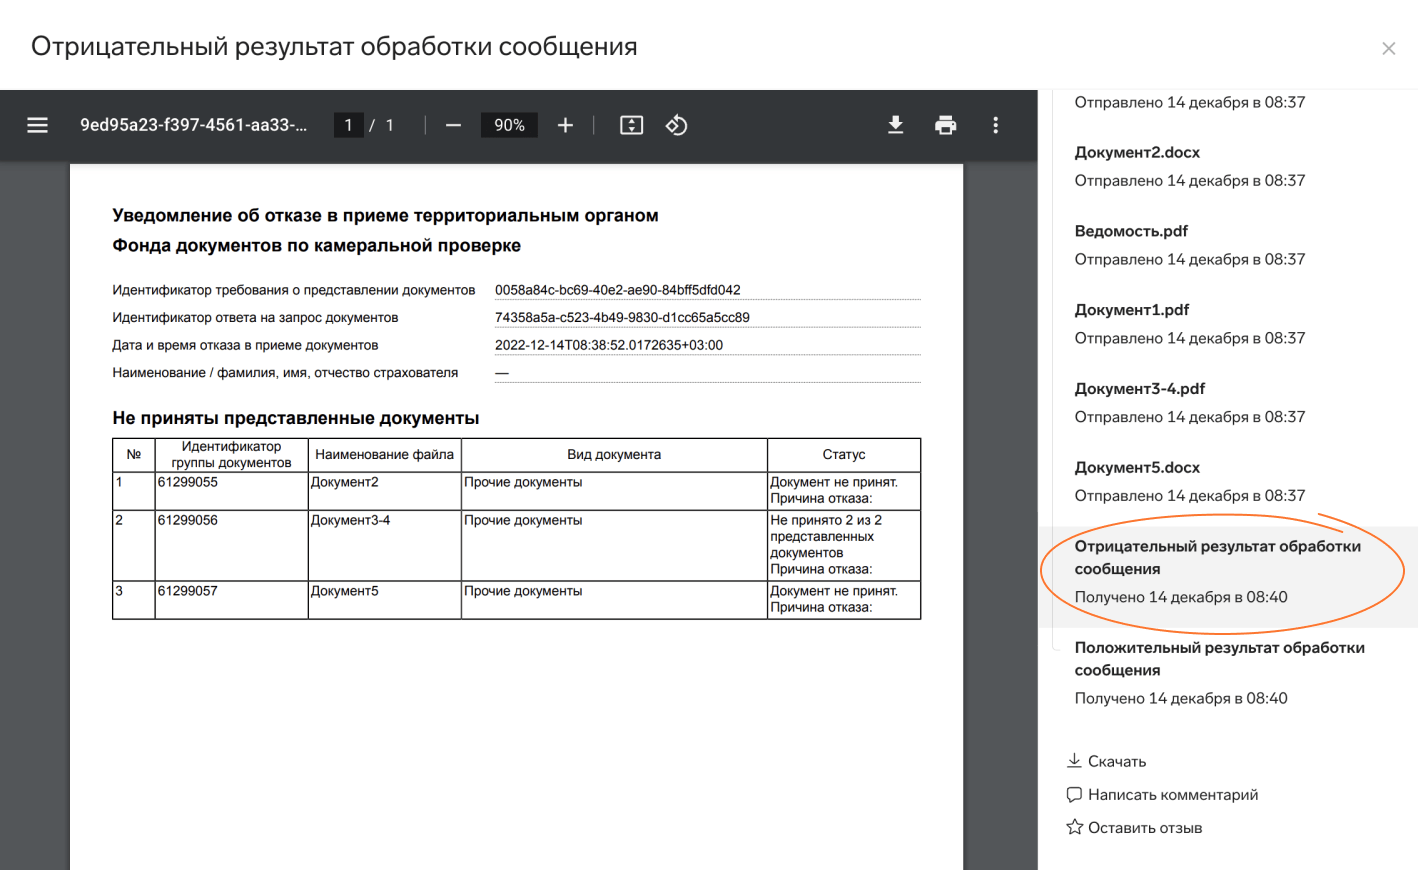Click the Статус column header
1418x870 pixels.
pyautogui.click(x=844, y=454)
